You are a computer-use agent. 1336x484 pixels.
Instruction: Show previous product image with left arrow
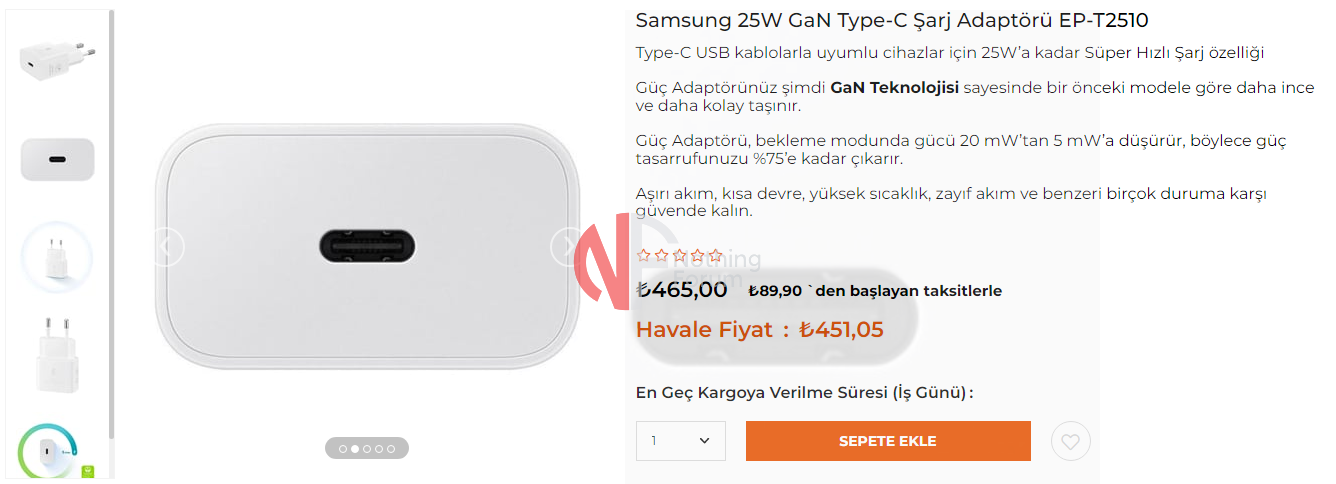tap(168, 246)
